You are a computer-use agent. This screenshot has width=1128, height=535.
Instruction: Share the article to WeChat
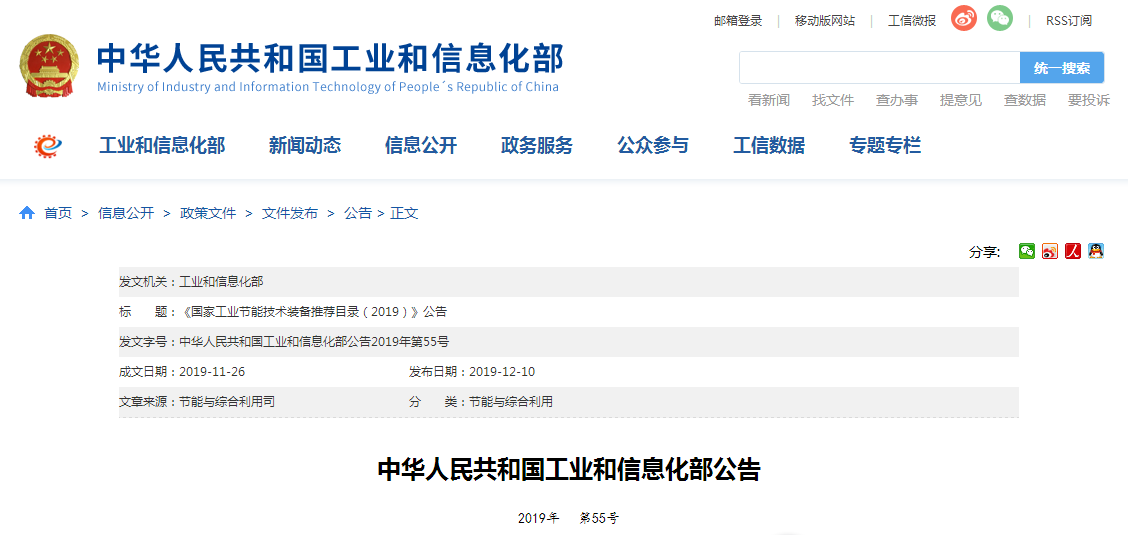click(1027, 251)
